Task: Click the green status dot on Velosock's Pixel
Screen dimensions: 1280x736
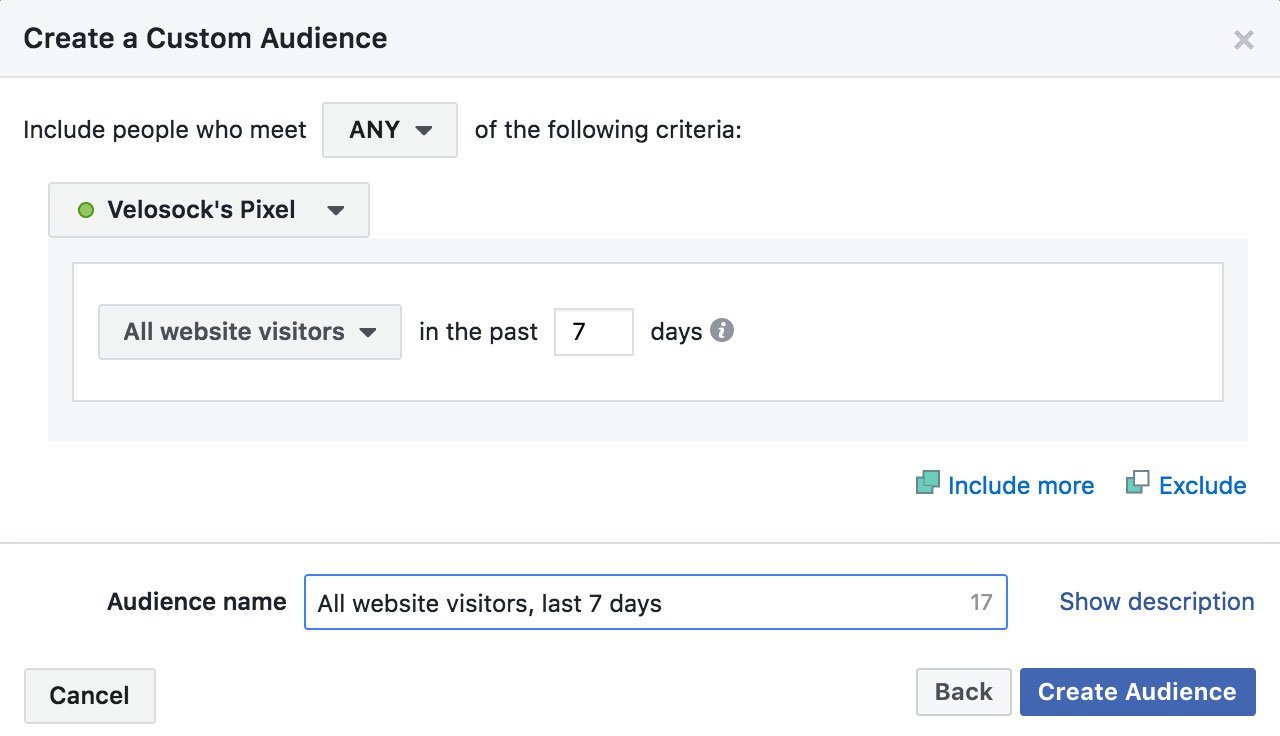Action: [88, 210]
